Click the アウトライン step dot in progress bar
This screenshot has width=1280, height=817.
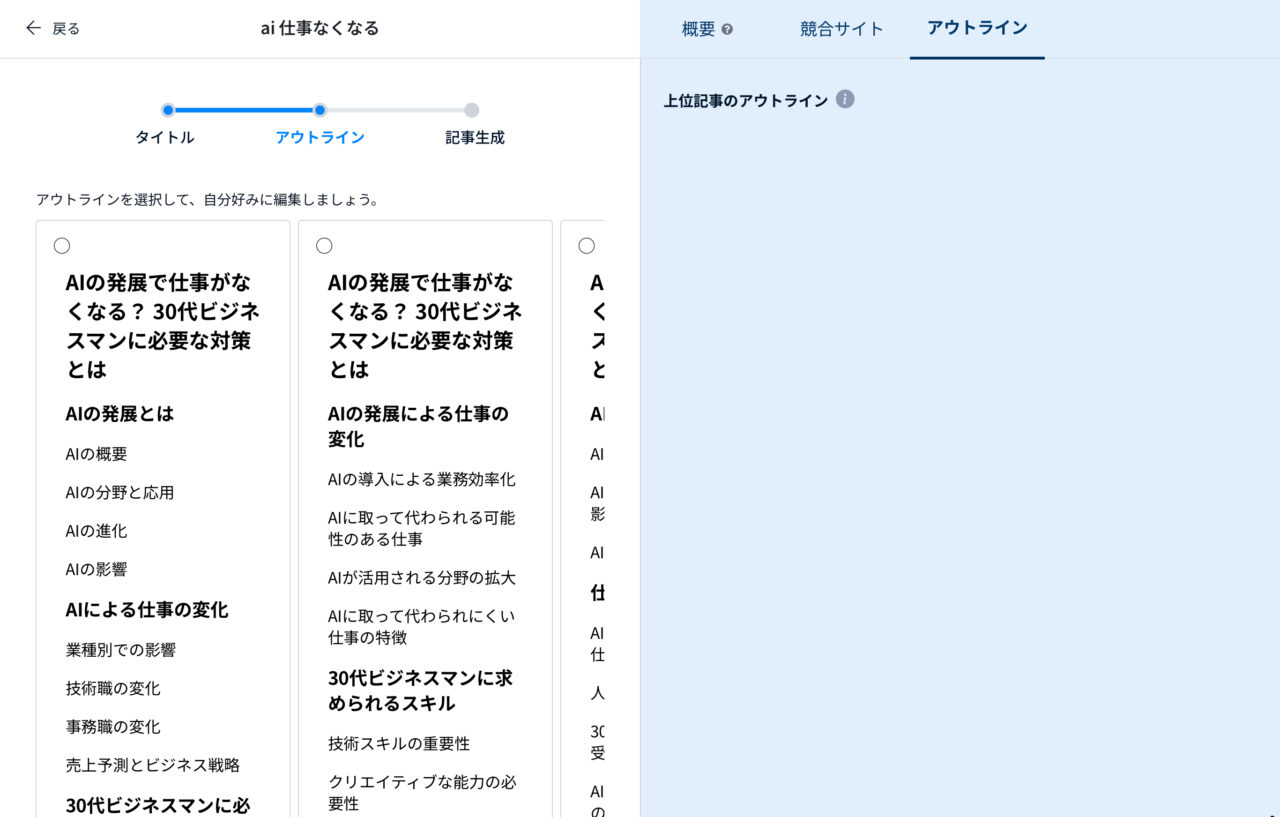[319, 110]
